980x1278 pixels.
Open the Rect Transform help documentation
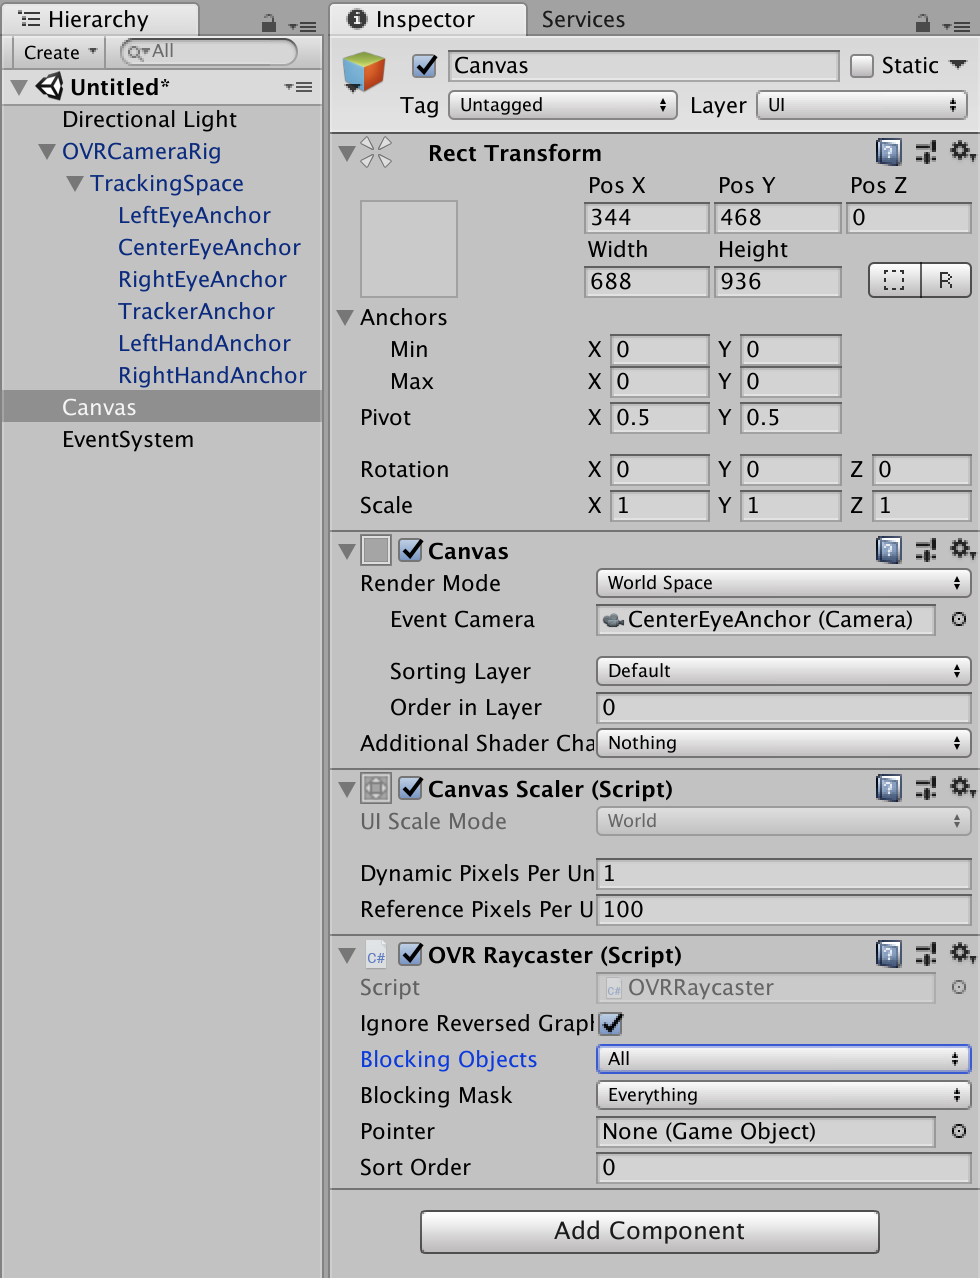tap(888, 151)
